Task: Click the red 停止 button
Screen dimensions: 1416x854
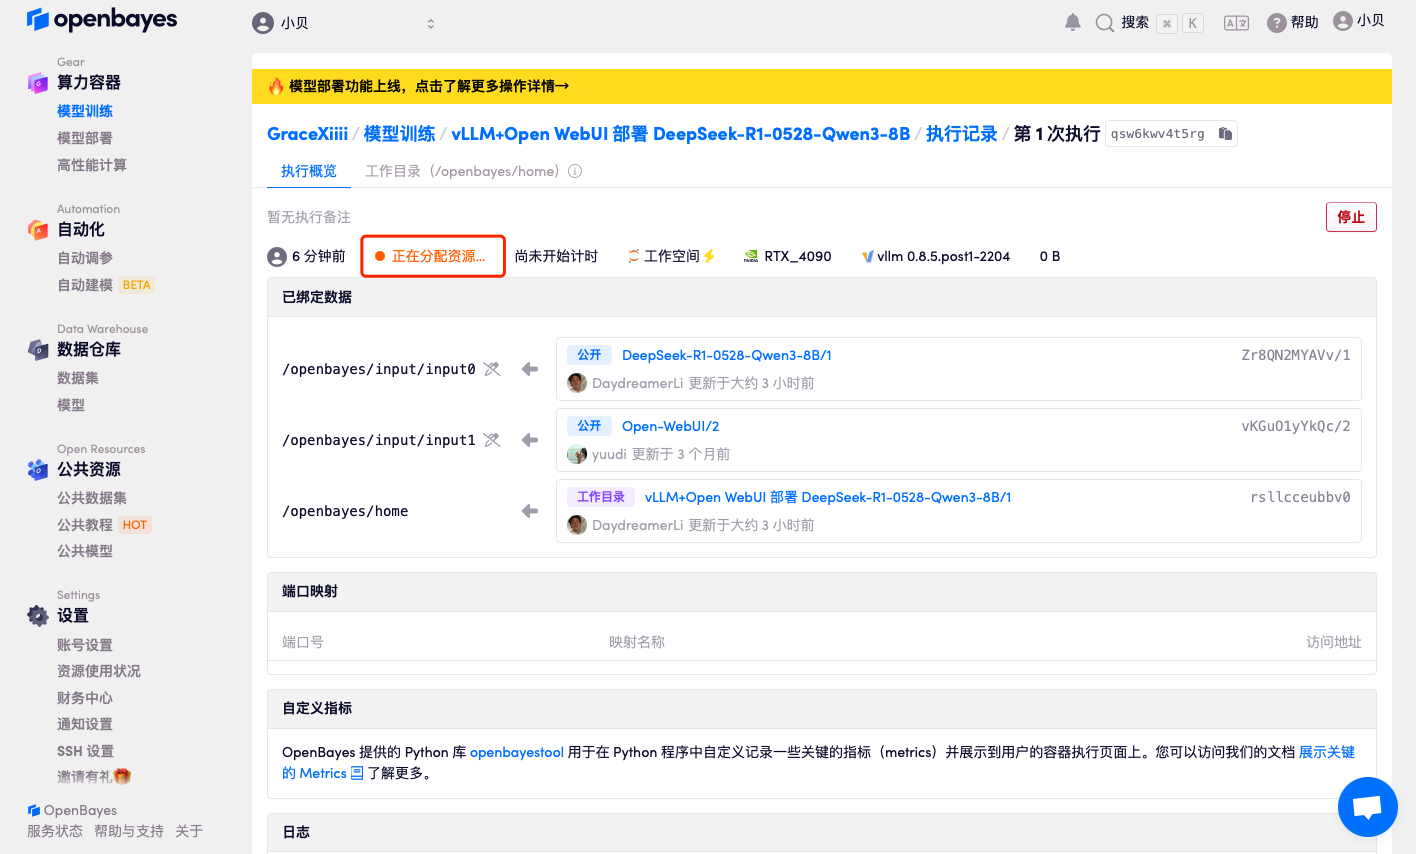Action: pos(1351,217)
